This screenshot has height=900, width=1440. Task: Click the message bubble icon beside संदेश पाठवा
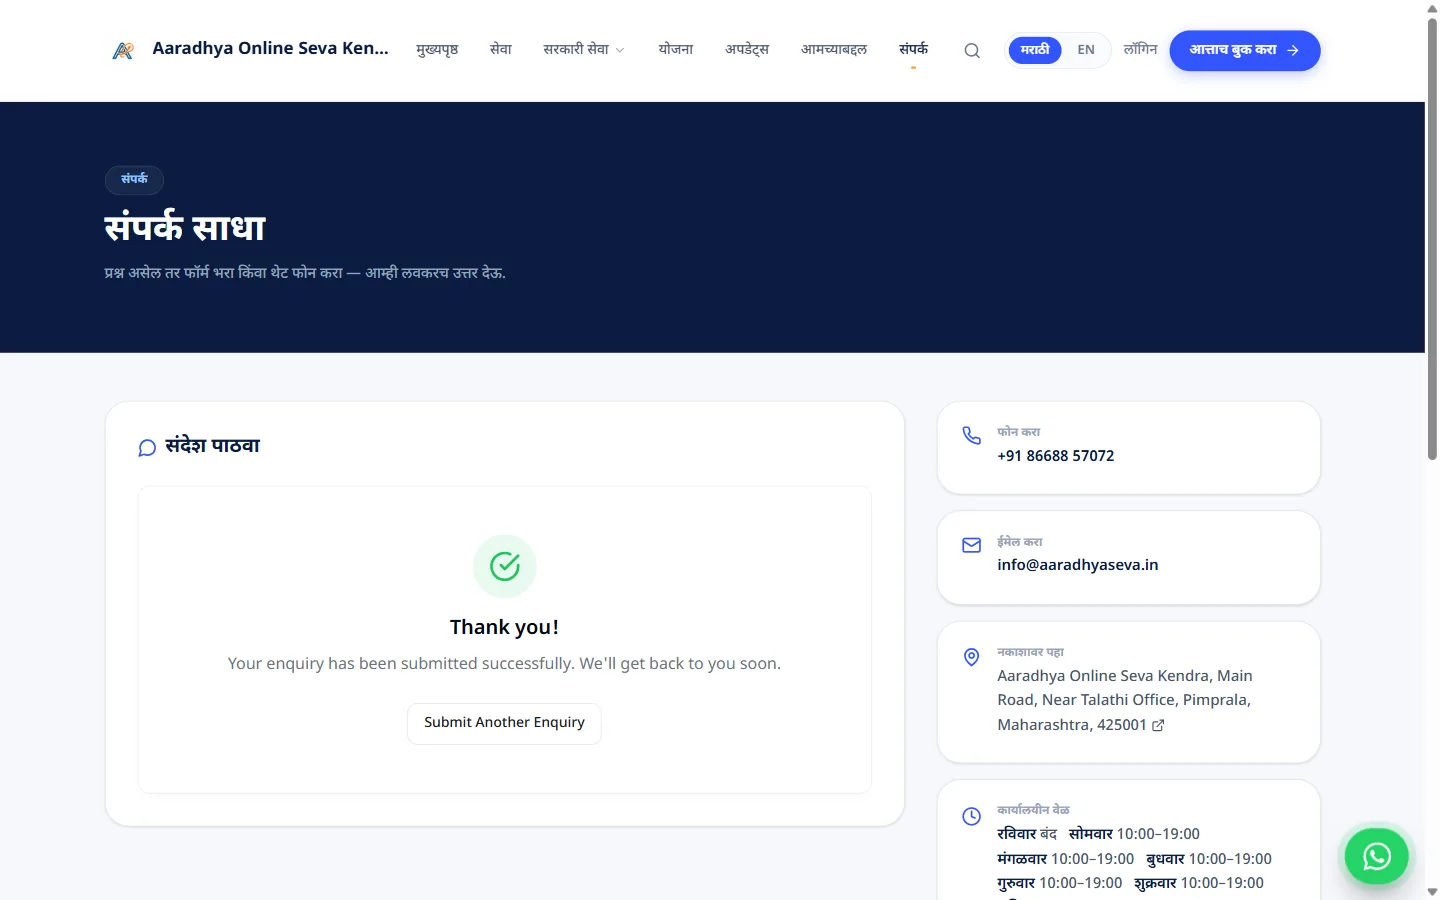point(147,447)
